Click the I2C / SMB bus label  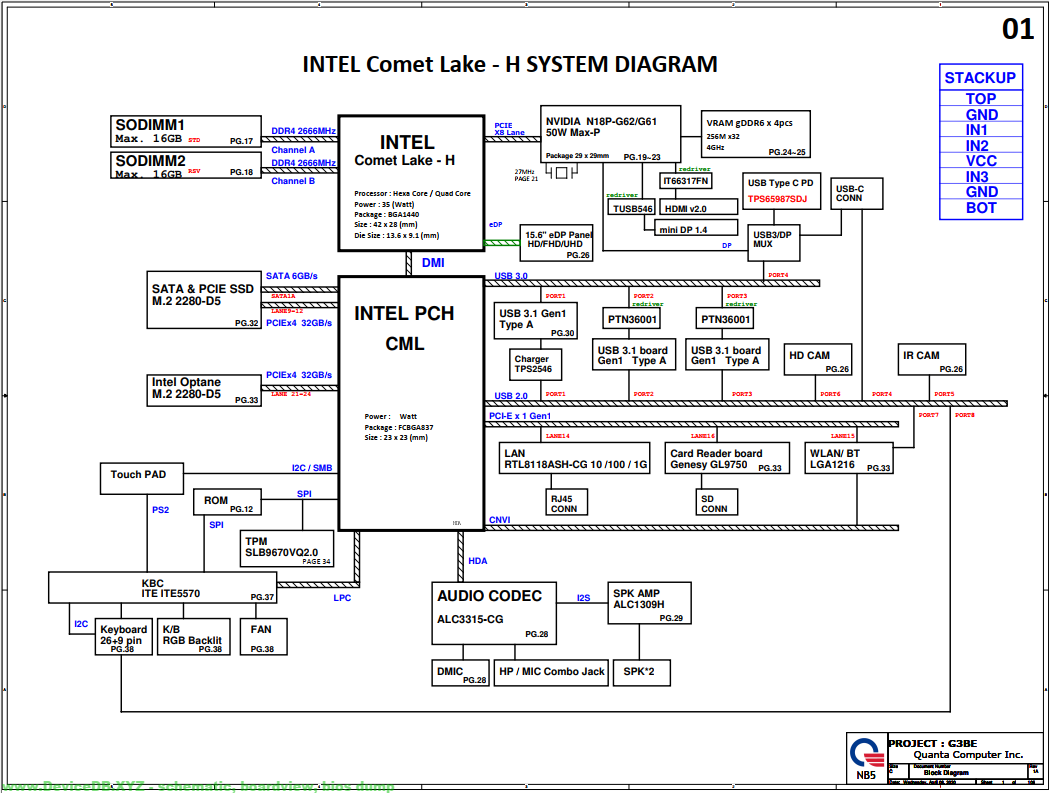pos(312,468)
